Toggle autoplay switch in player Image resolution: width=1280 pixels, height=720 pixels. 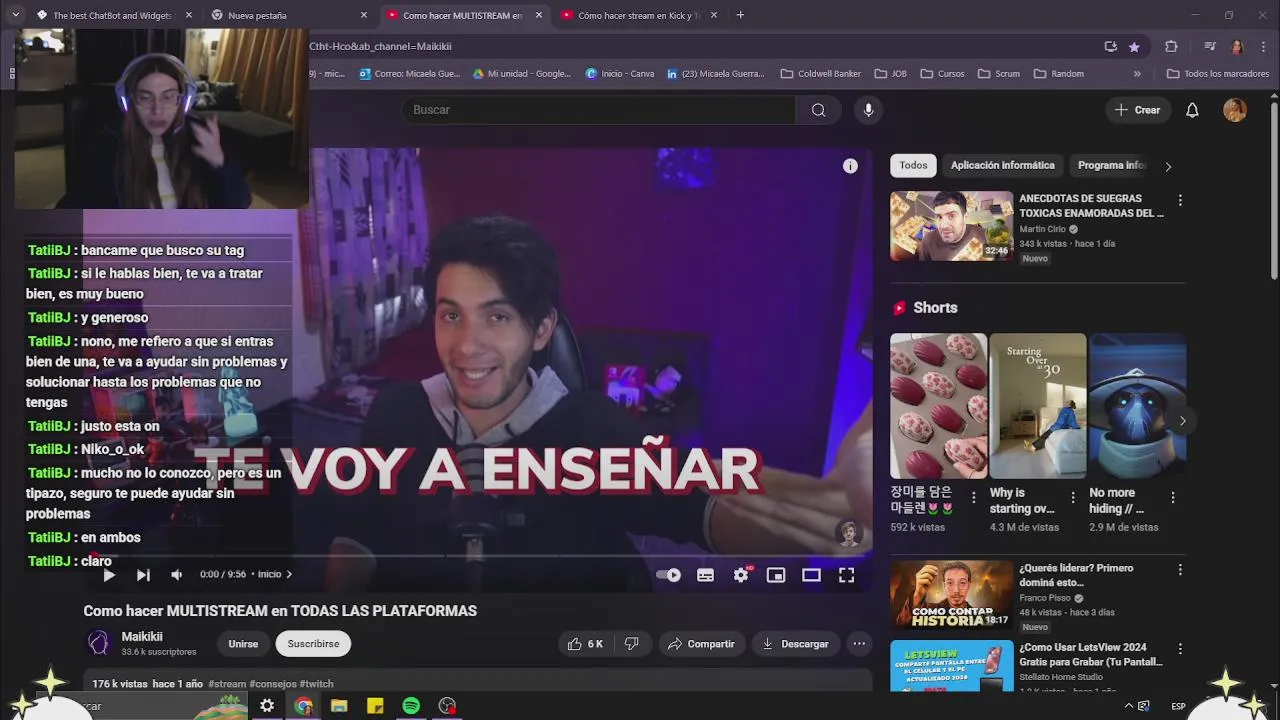(669, 575)
